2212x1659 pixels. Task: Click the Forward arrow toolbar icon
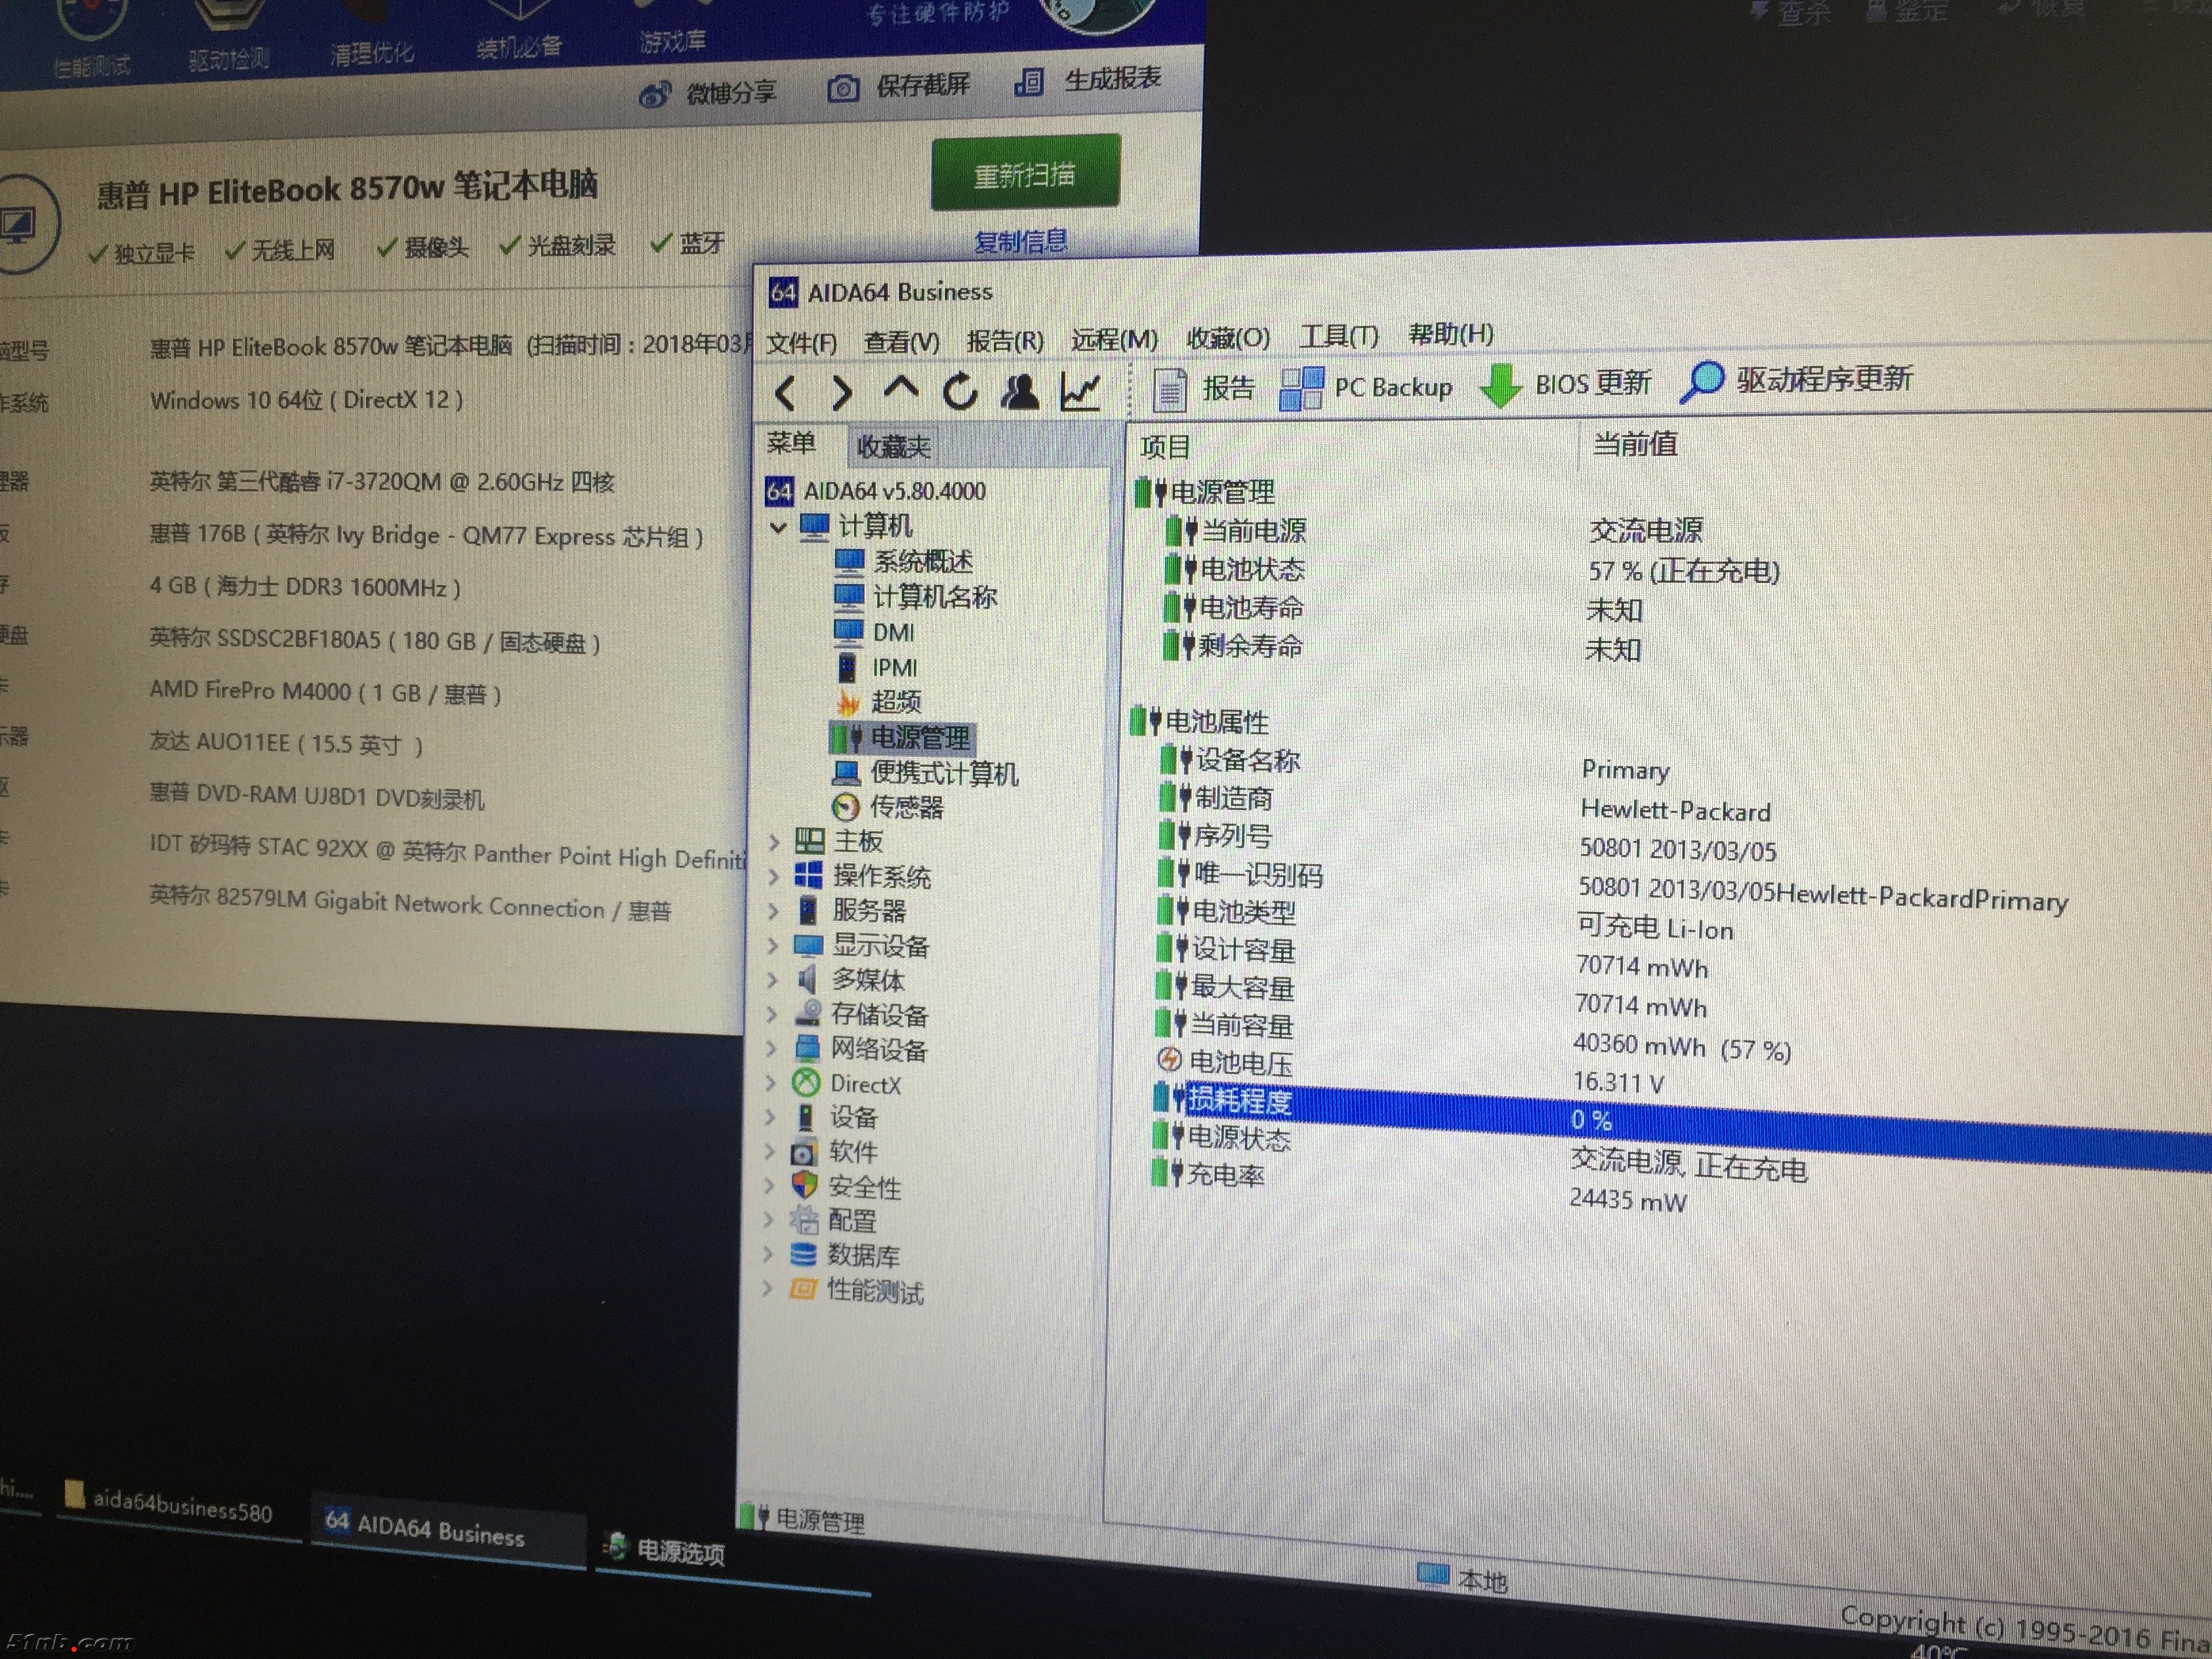click(842, 393)
